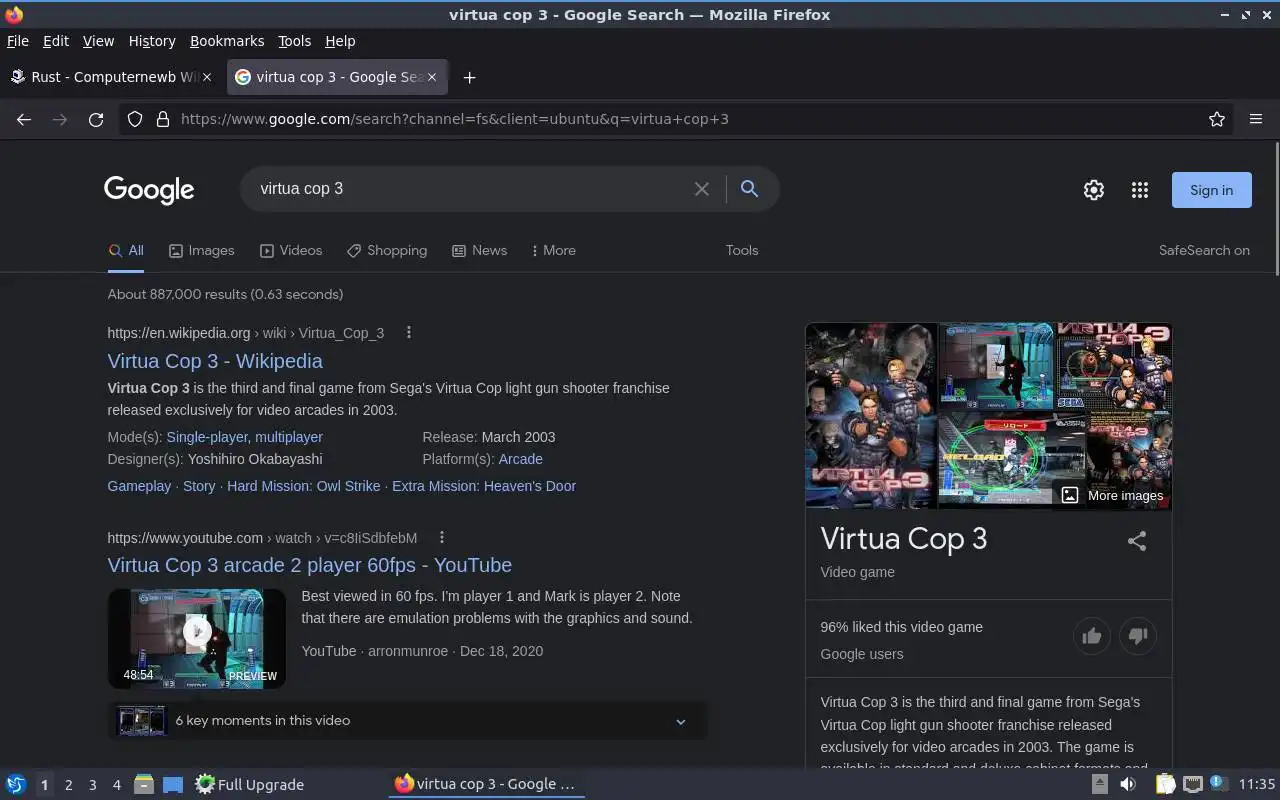Open the History menu
The width and height of the screenshot is (1280, 800).
152,41
